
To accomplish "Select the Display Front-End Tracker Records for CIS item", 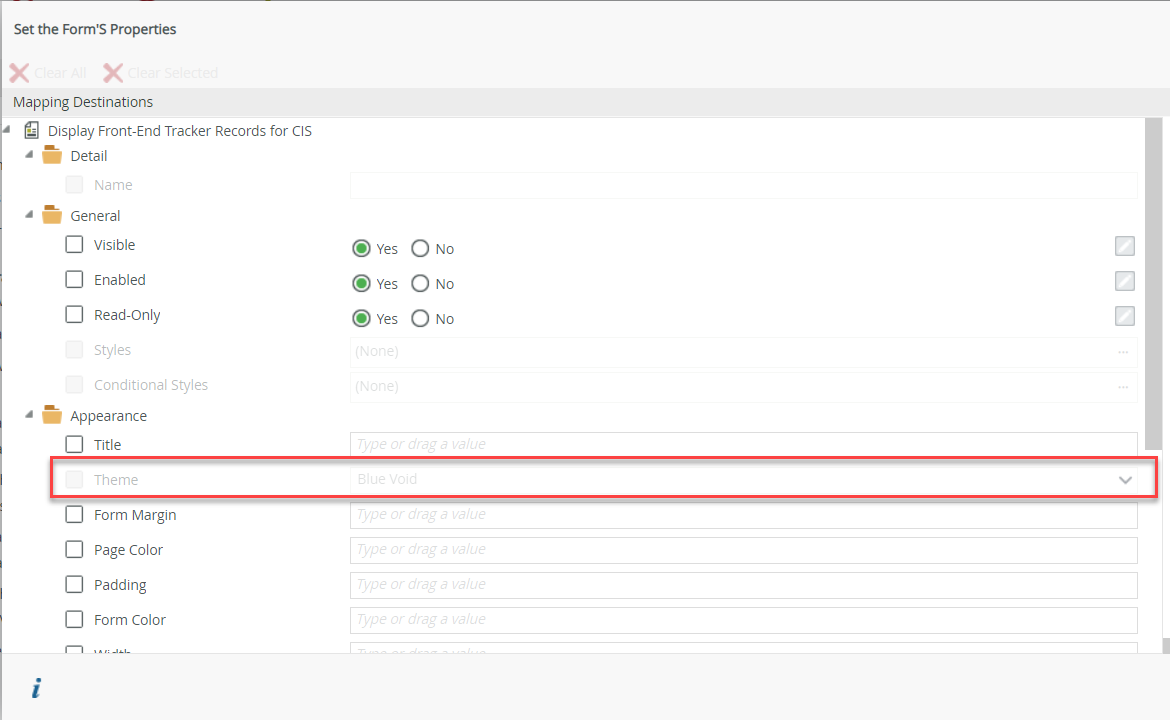I will (180, 131).
